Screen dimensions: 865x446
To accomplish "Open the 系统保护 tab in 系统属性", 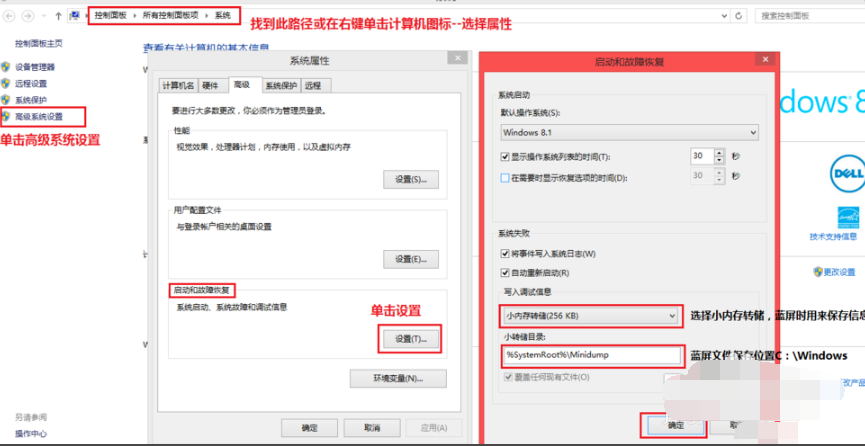I will (x=281, y=85).
